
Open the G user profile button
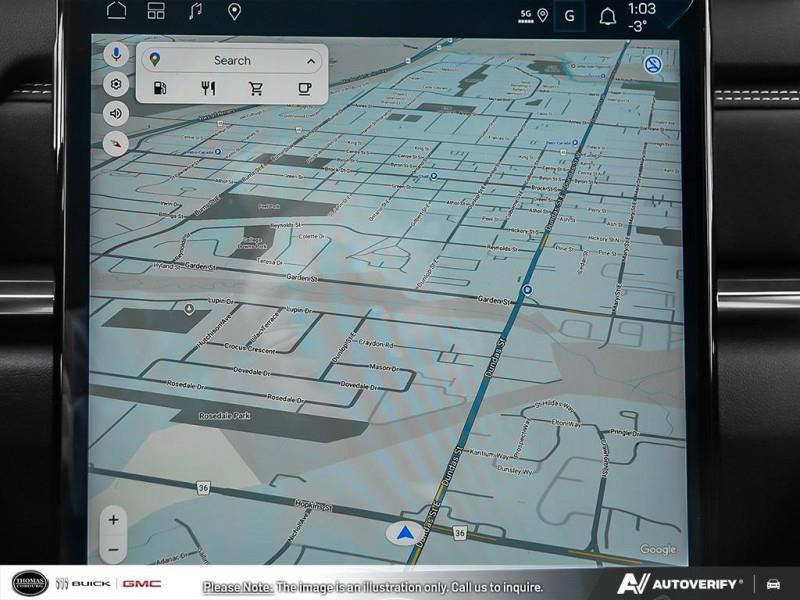tap(570, 16)
